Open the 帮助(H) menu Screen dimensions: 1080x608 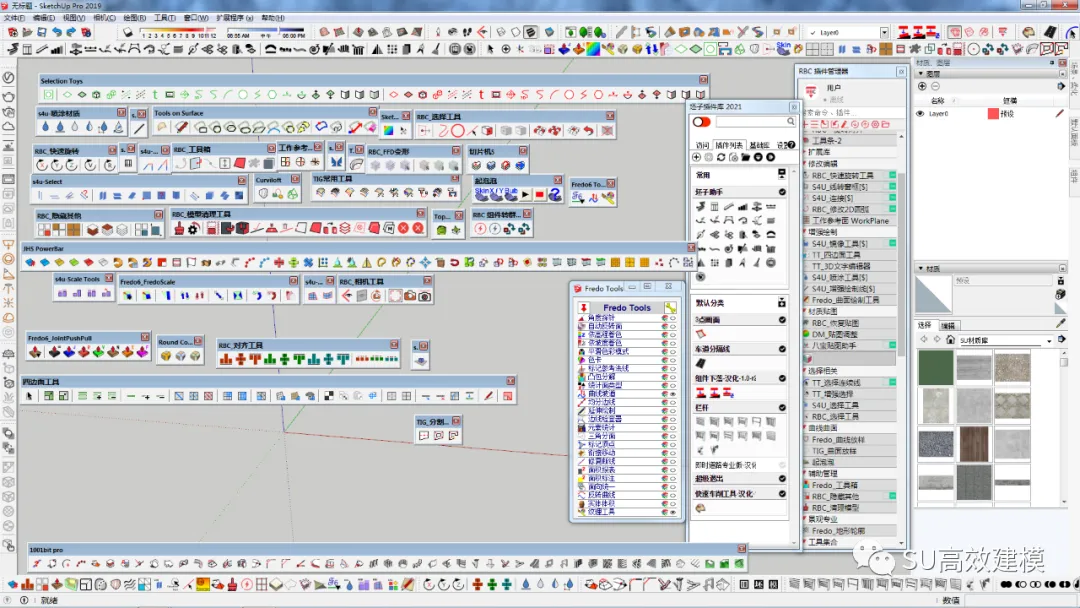click(273, 18)
